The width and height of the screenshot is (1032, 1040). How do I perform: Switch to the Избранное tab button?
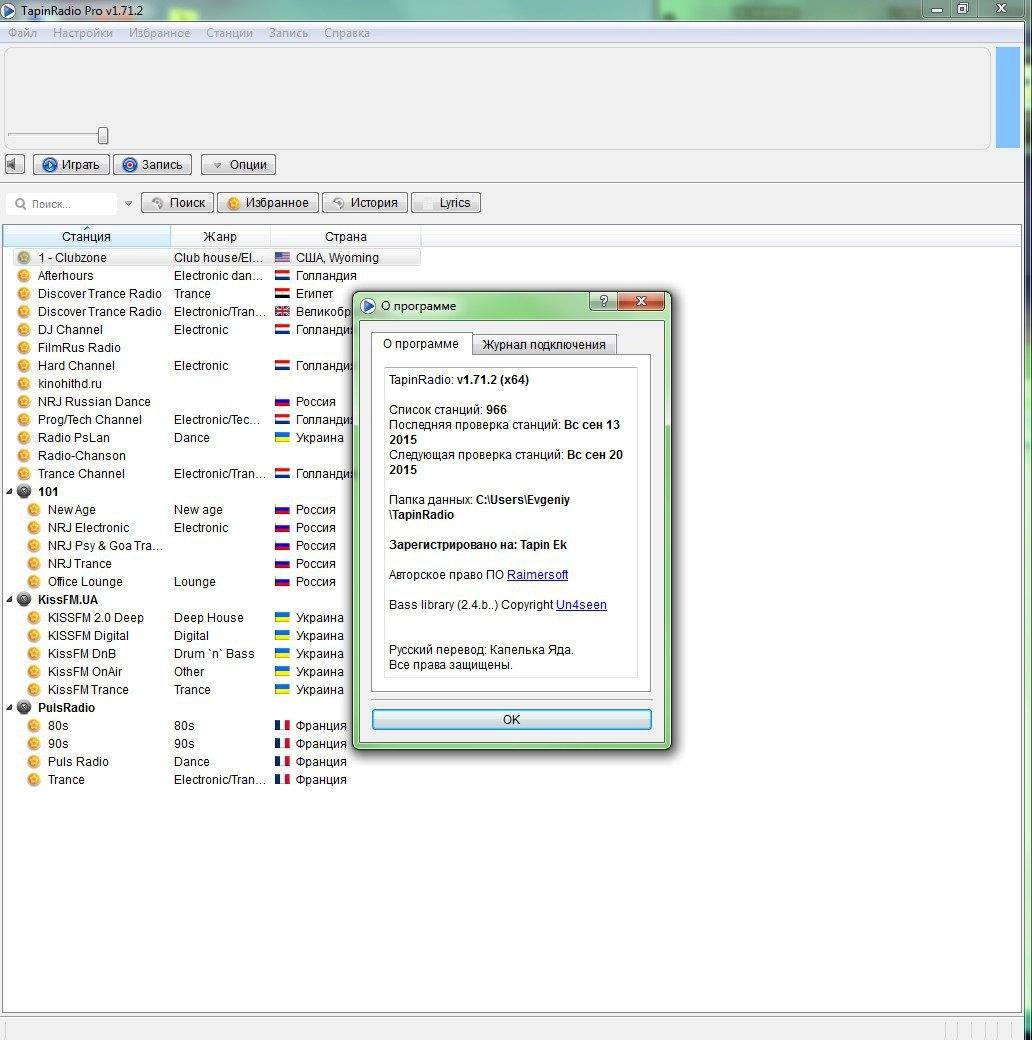[x=268, y=202]
